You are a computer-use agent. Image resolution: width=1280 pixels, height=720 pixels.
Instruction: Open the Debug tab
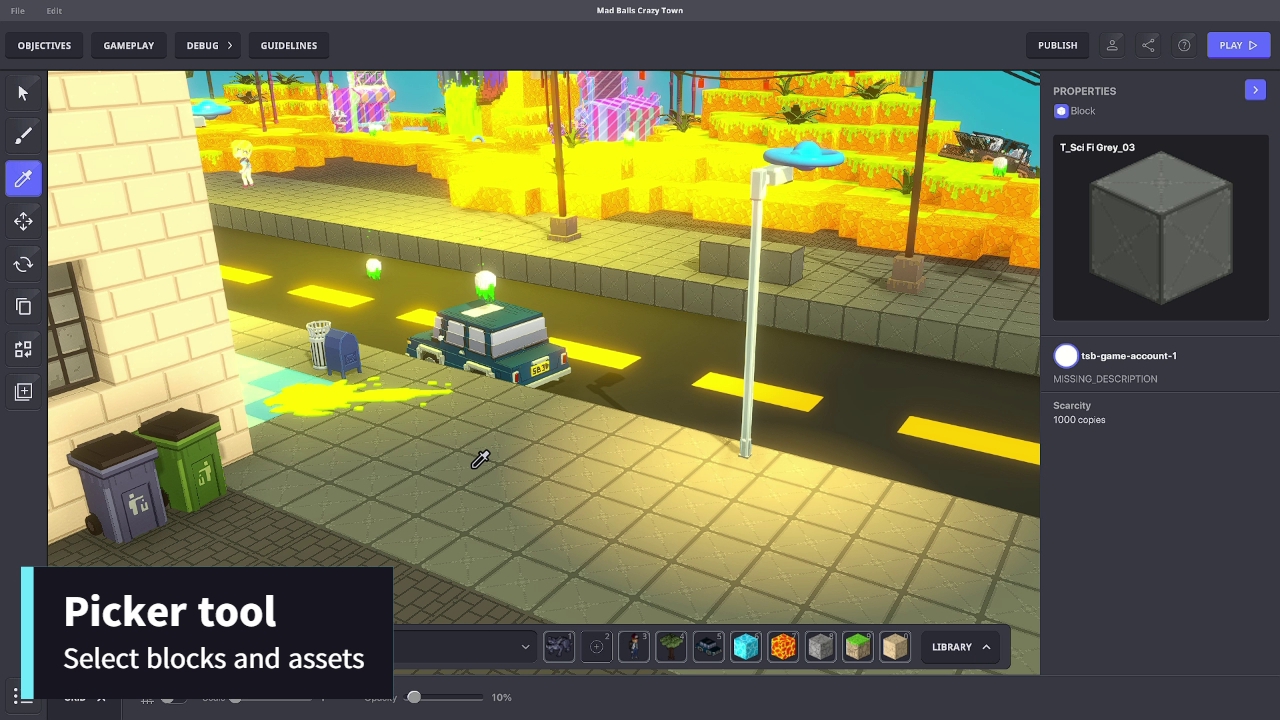[208, 45]
